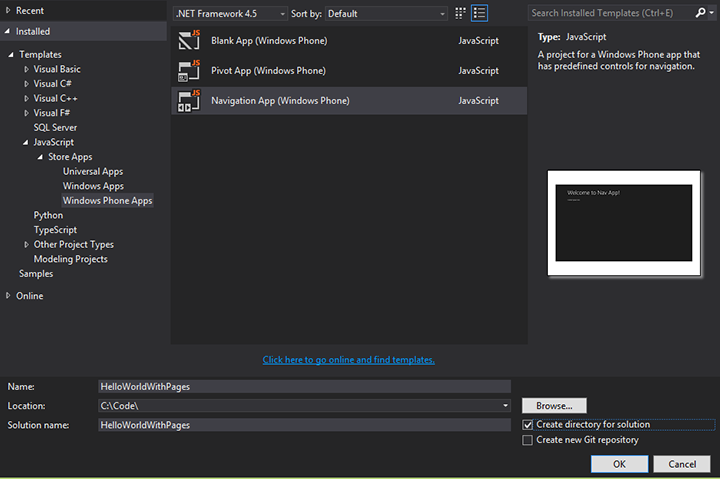Select the Pivot App (Windows Phone) label
The height and width of the screenshot is (479, 720).
(x=268, y=71)
